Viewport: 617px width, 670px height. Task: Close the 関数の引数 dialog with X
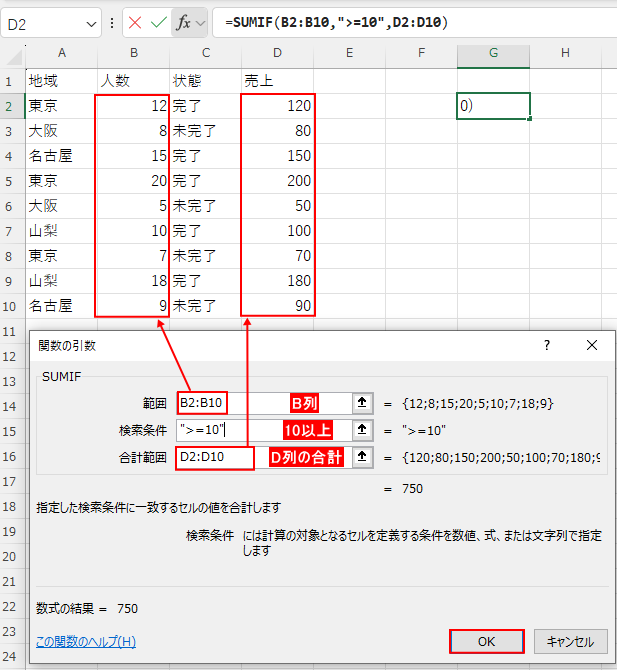(592, 345)
